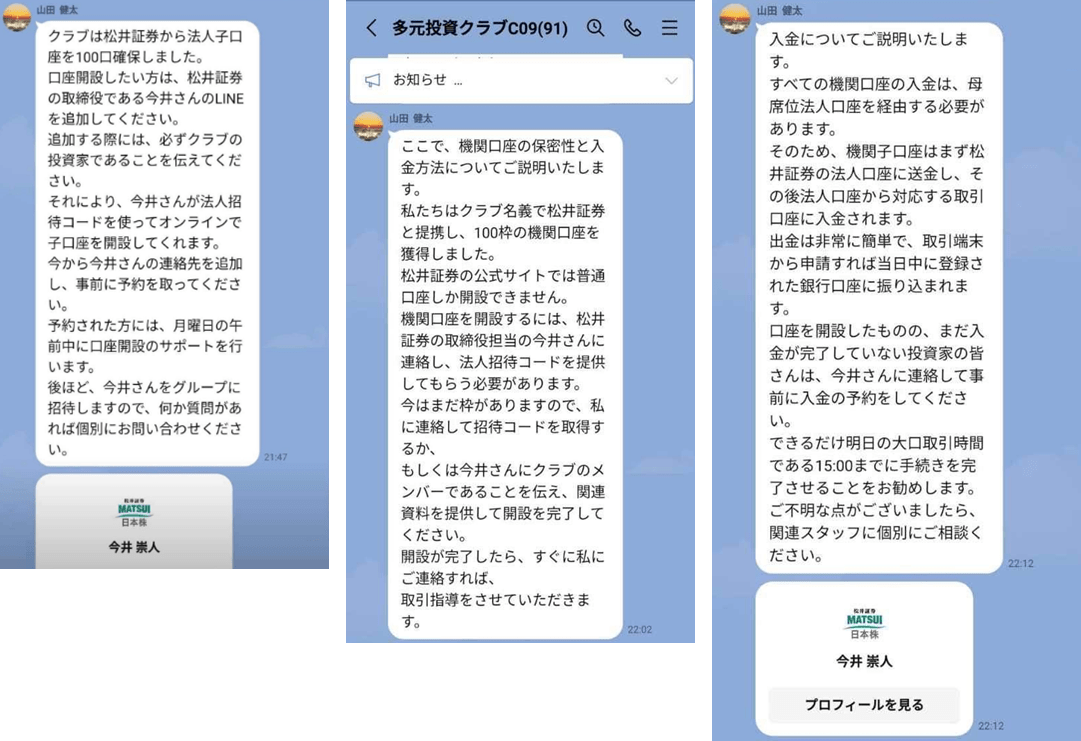Screen dimensions: 1081x741
Task: Open the お知らせ announcement banner text
Action: point(428,80)
